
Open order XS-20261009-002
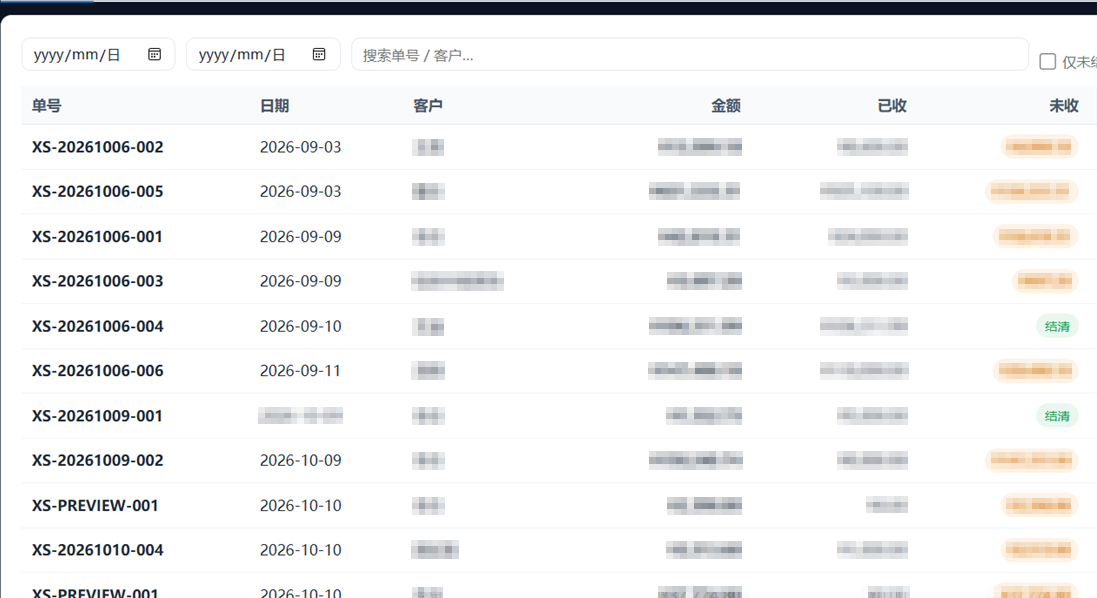[97, 460]
